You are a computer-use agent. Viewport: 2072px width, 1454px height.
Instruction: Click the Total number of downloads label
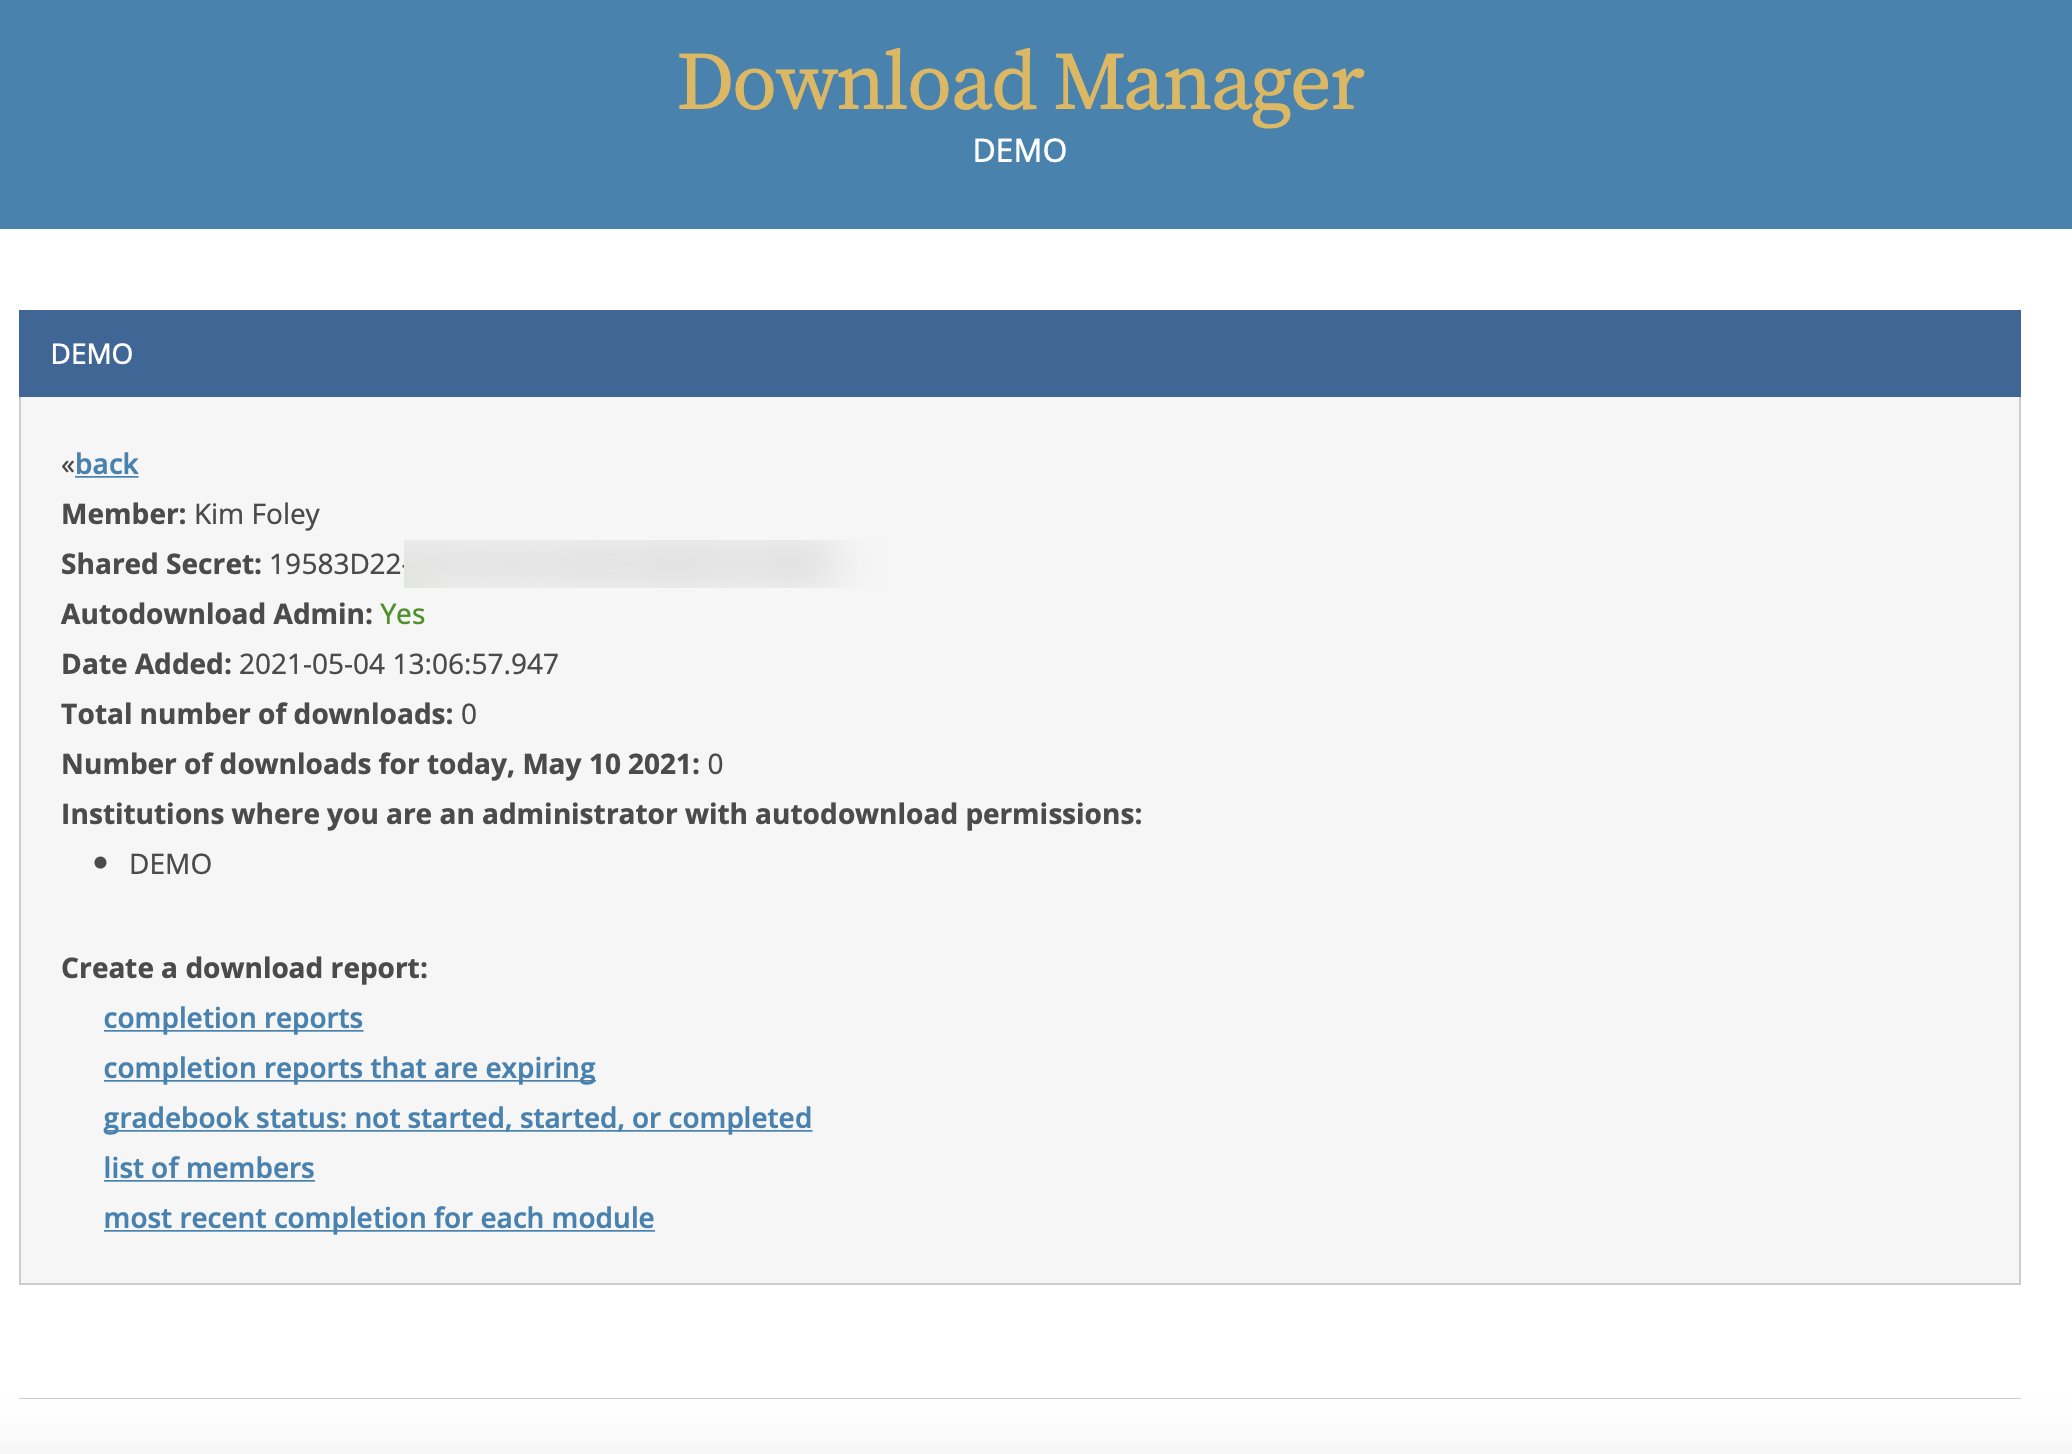257,714
